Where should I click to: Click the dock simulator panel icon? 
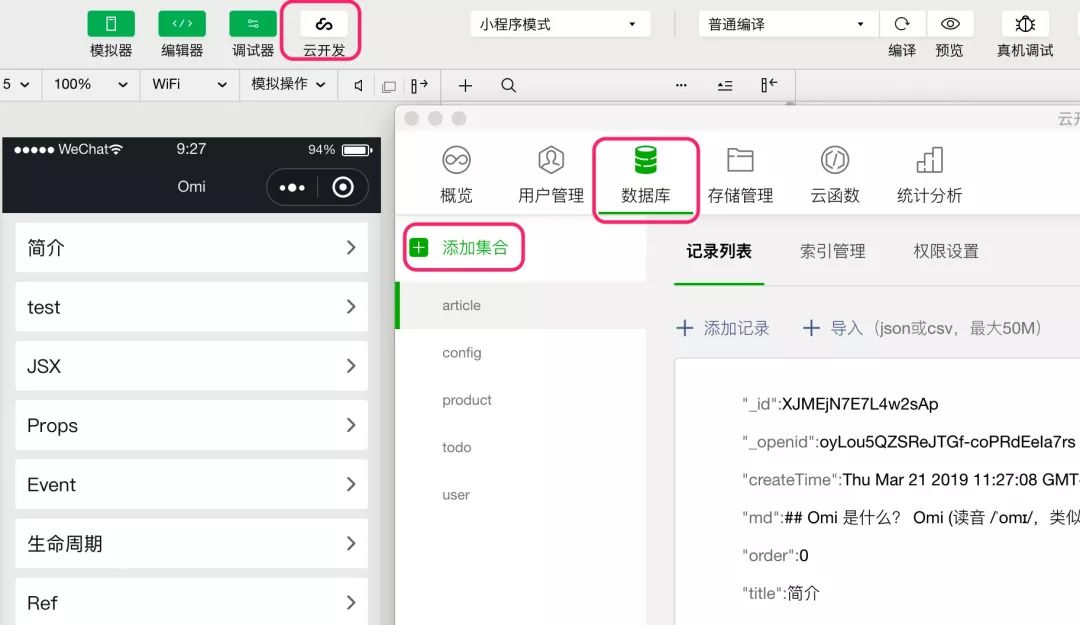(419, 85)
